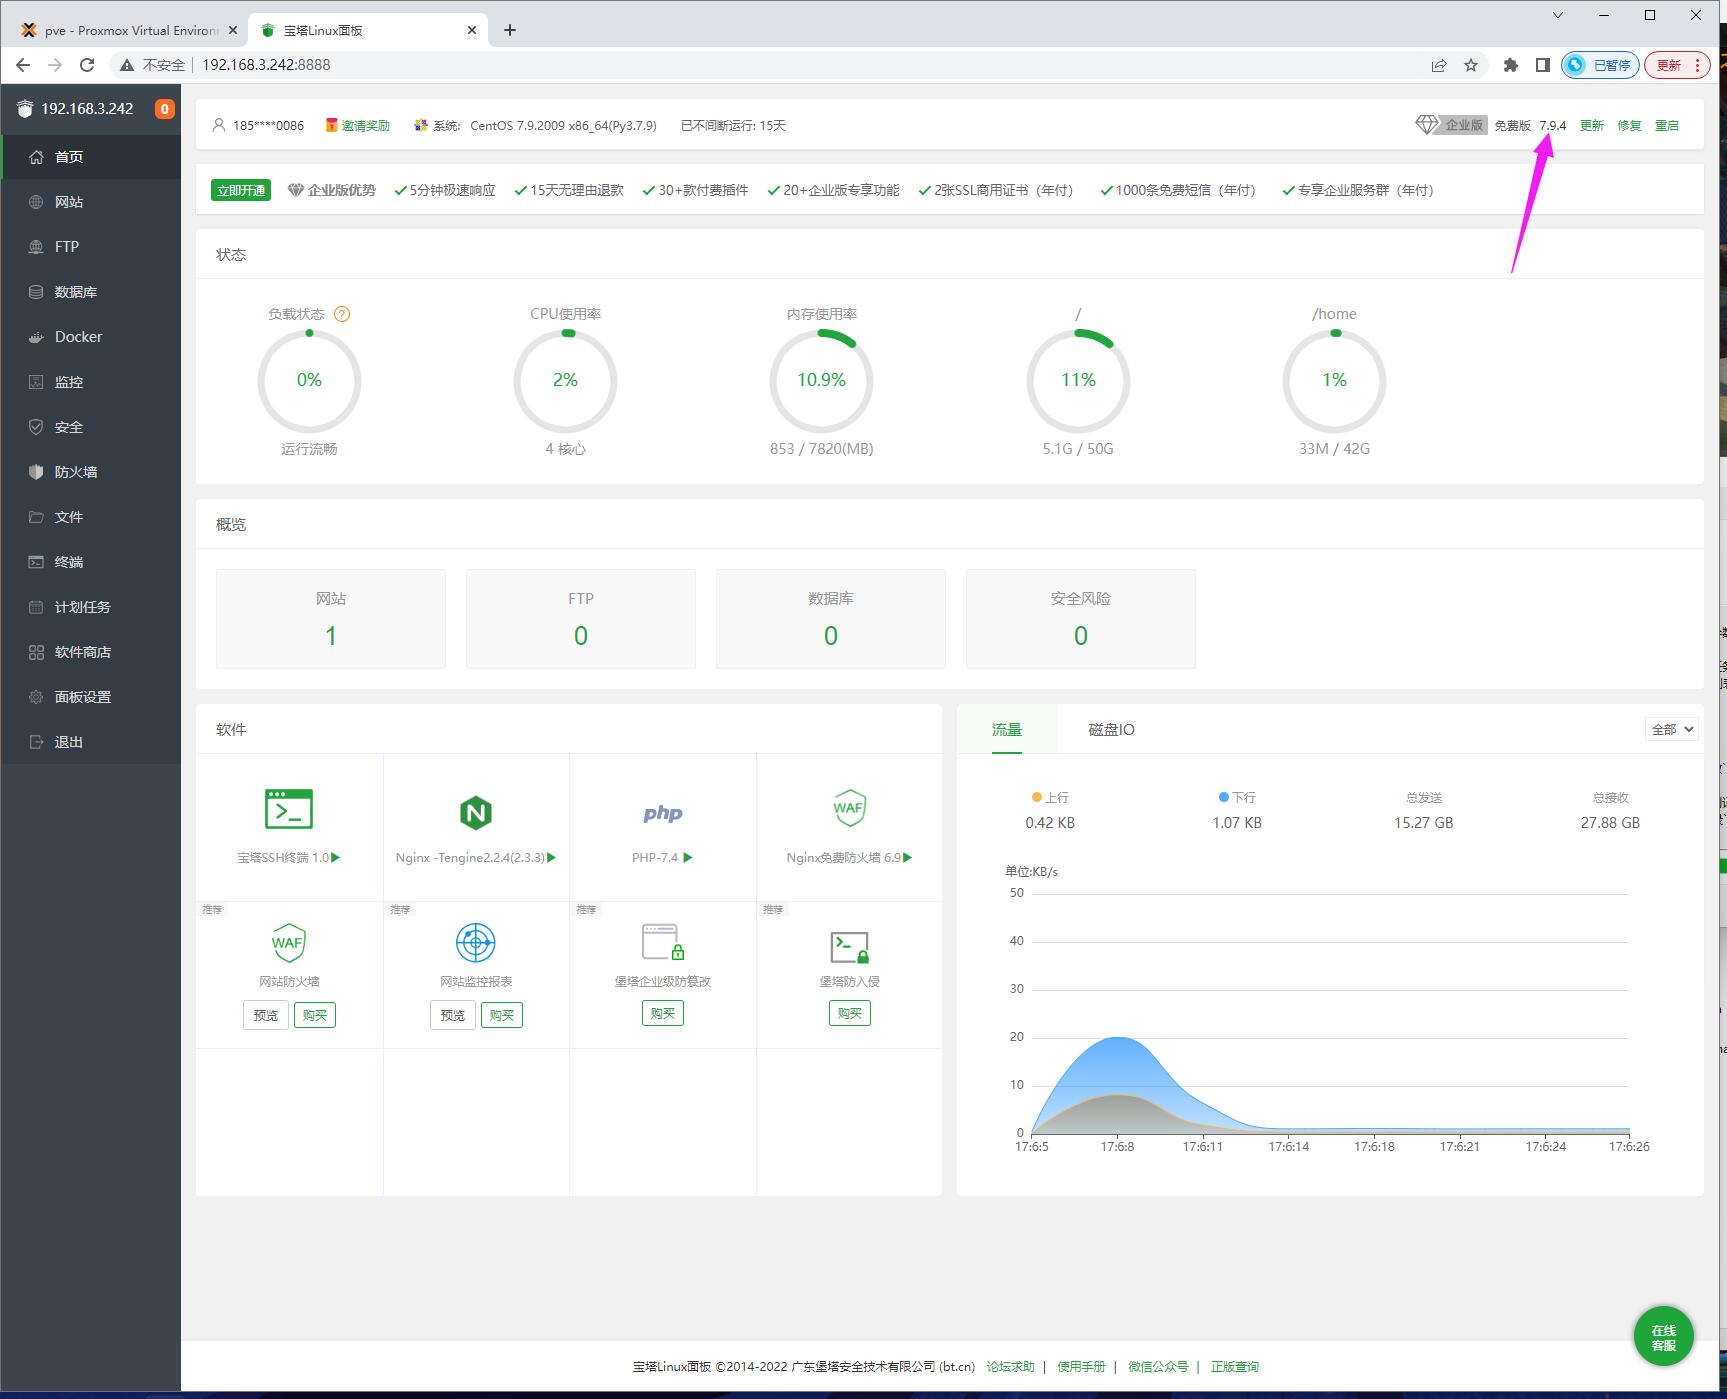1727x1399 pixels.
Task: Click 购买 button under 堡塔企业级防篡改
Action: 663,1013
